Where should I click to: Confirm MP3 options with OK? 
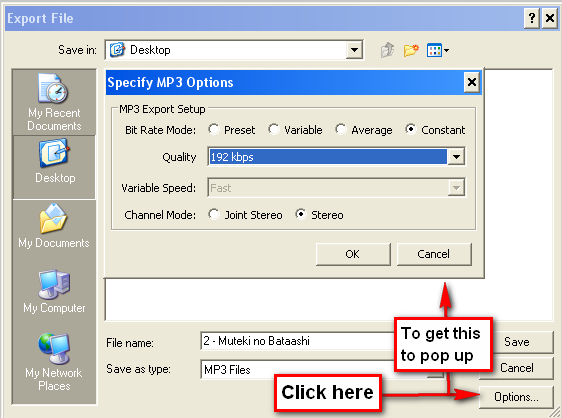click(353, 254)
